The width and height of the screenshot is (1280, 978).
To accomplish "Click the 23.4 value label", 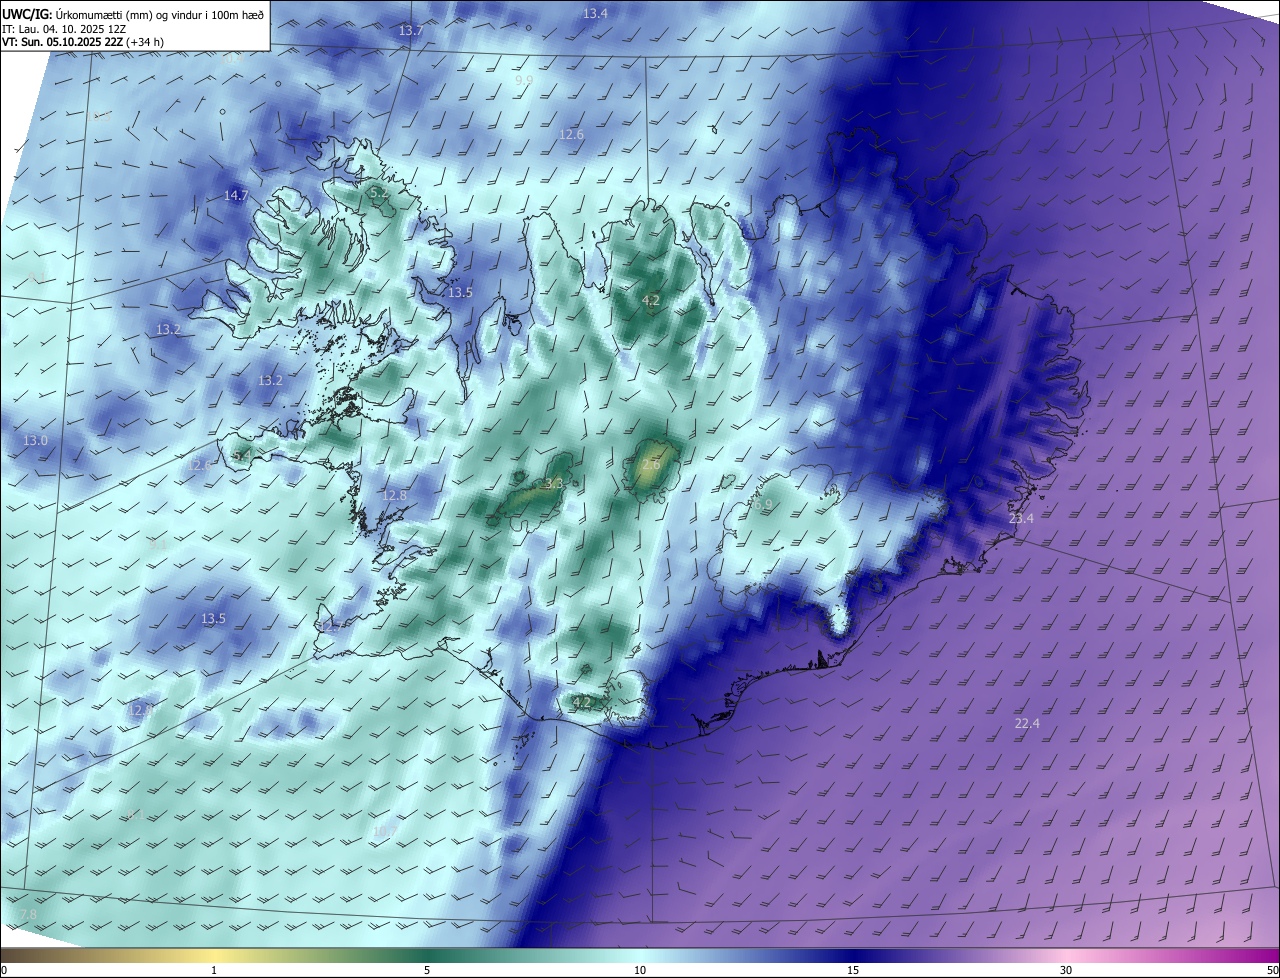I will pyautogui.click(x=1021, y=518).
